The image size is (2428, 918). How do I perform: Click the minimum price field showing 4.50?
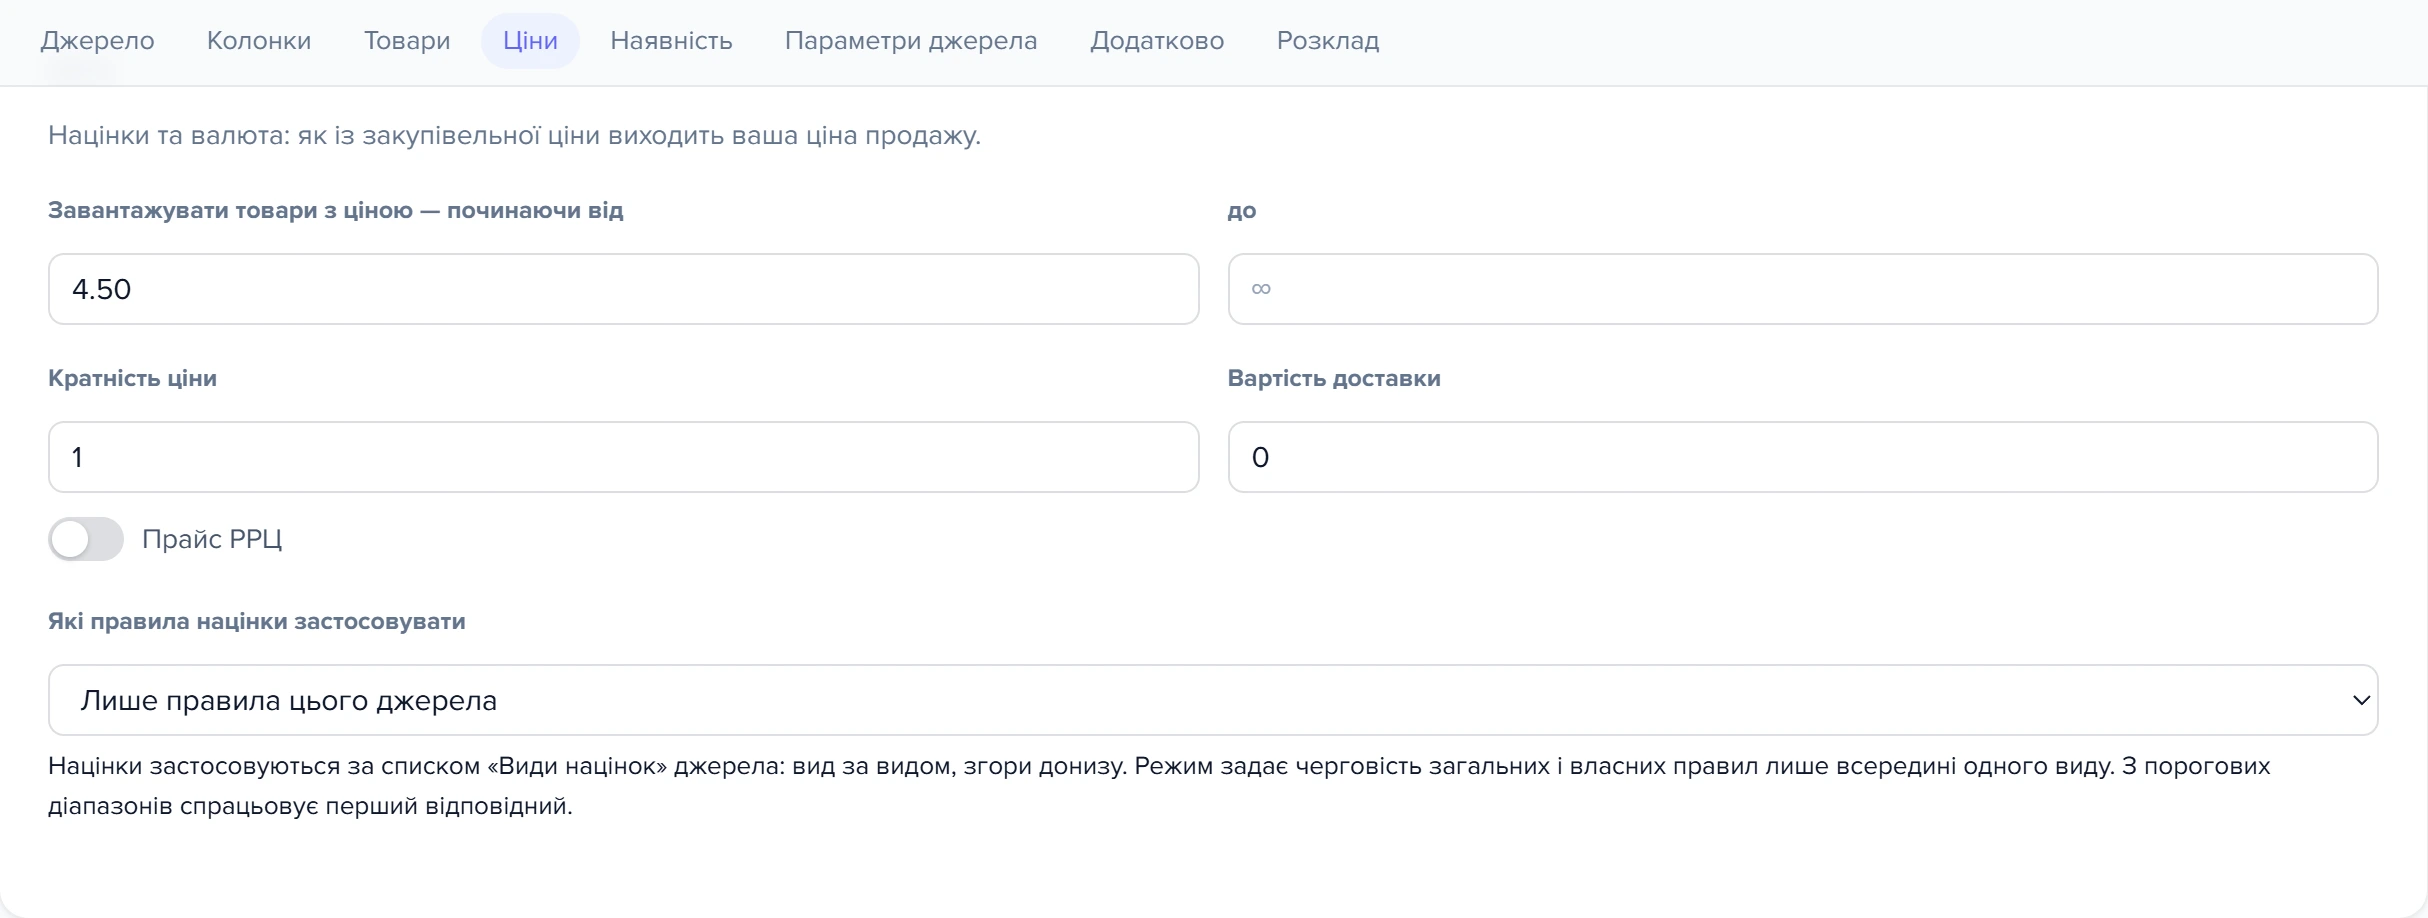pyautogui.click(x=624, y=289)
